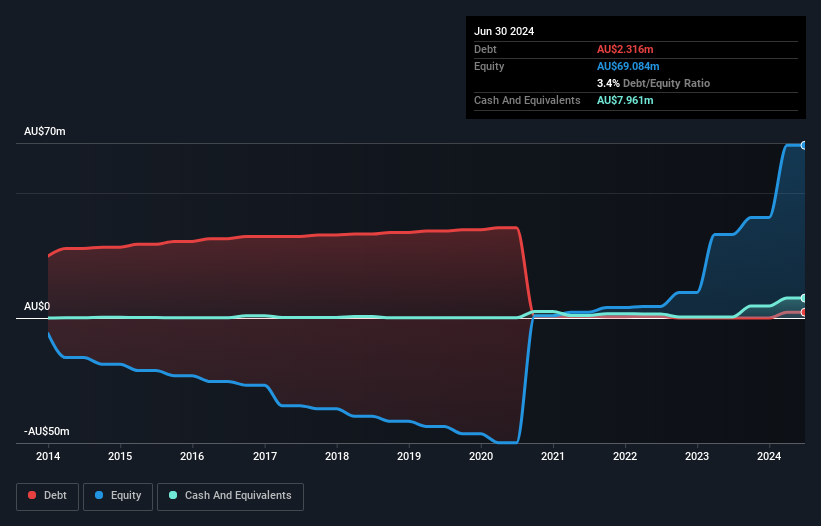Image resolution: width=821 pixels, height=526 pixels.
Task: Click the Debt row label in tooltip
Action: tap(485, 49)
